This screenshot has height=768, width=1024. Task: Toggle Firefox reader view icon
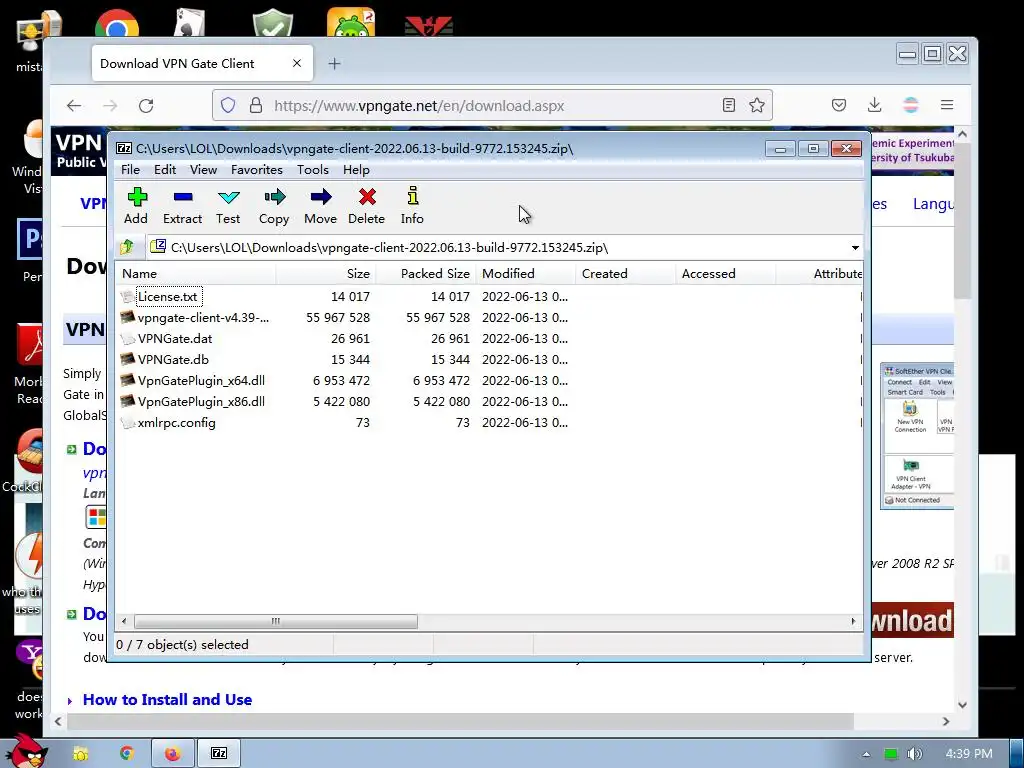coord(729,105)
